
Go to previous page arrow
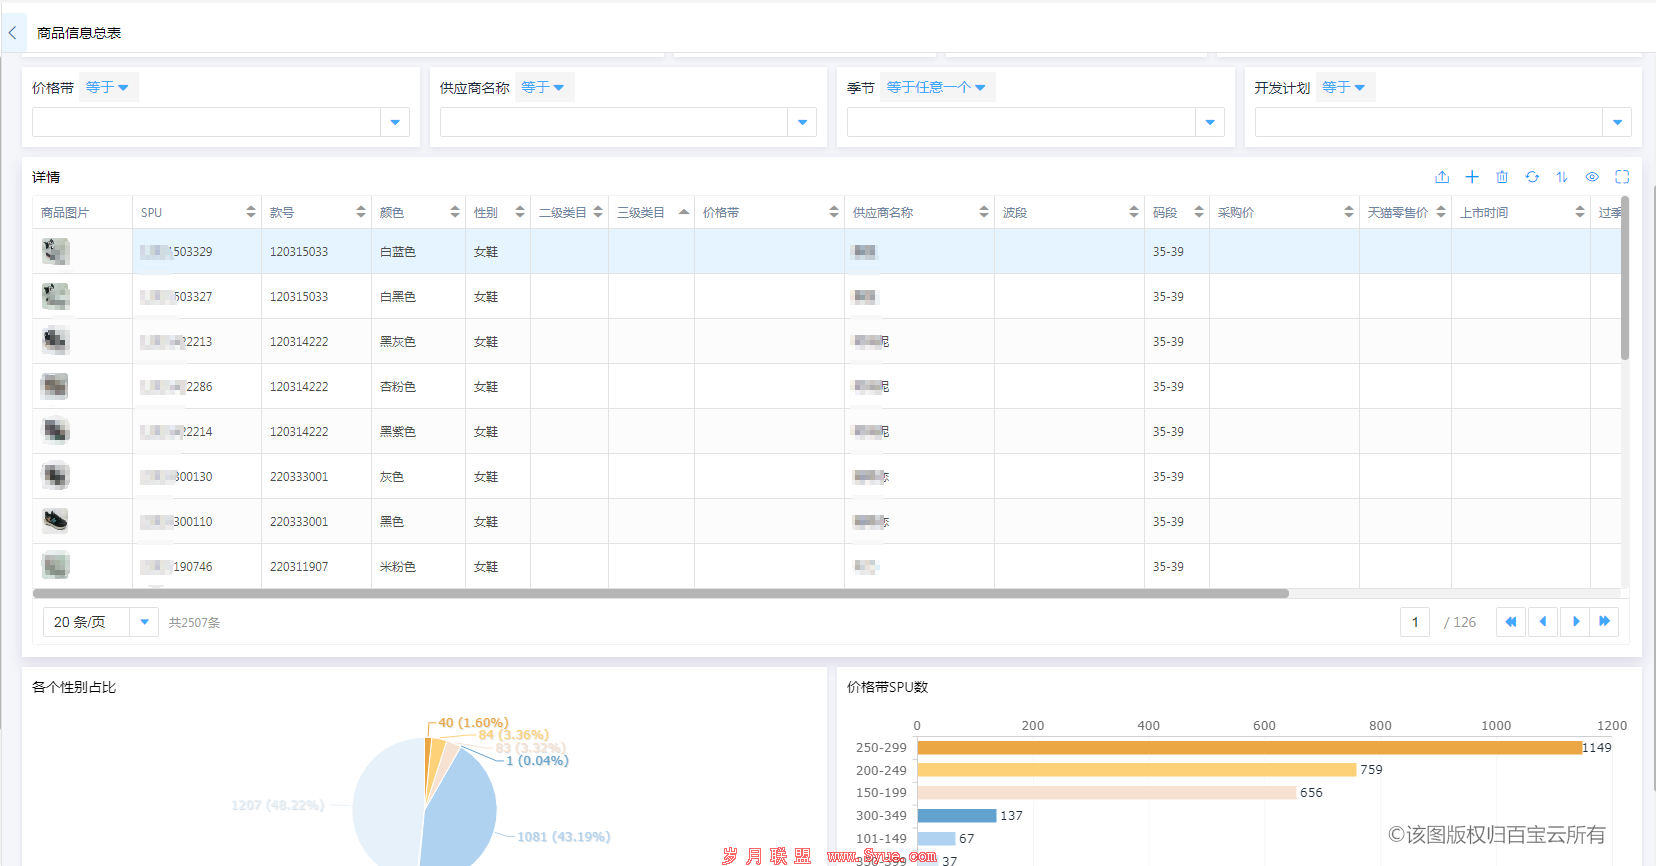click(1543, 622)
